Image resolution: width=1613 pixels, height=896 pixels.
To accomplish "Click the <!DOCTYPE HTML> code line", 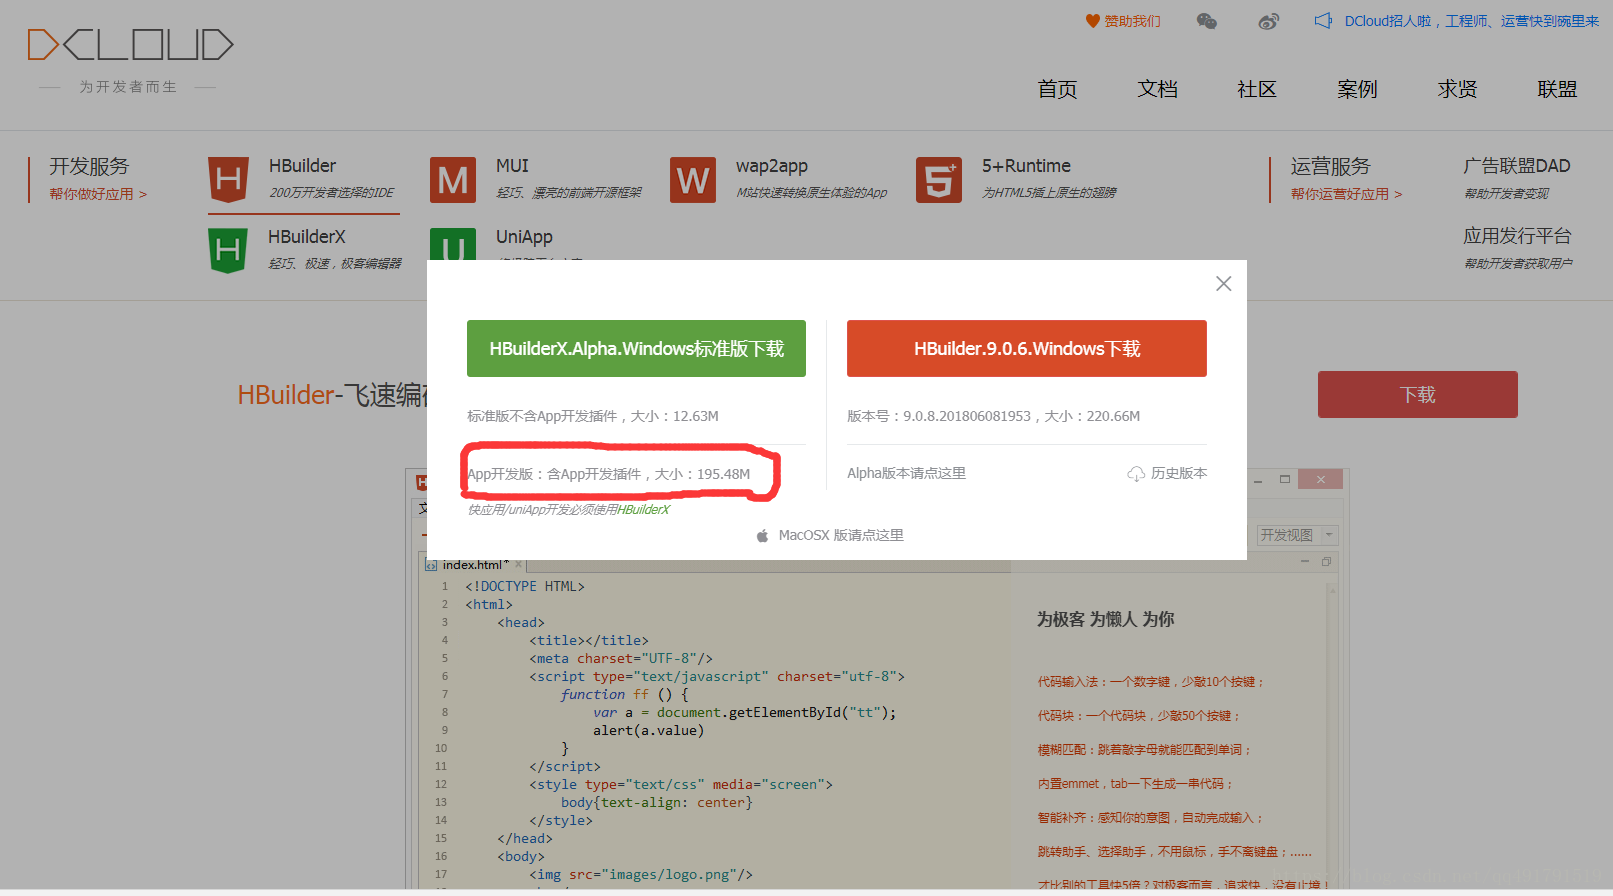I will pos(524,587).
